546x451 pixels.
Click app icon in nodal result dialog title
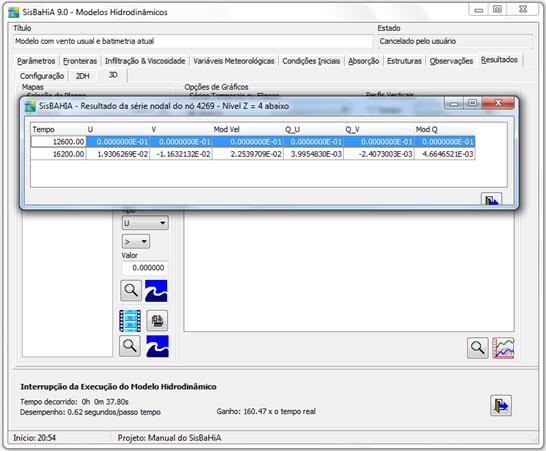click(x=31, y=106)
